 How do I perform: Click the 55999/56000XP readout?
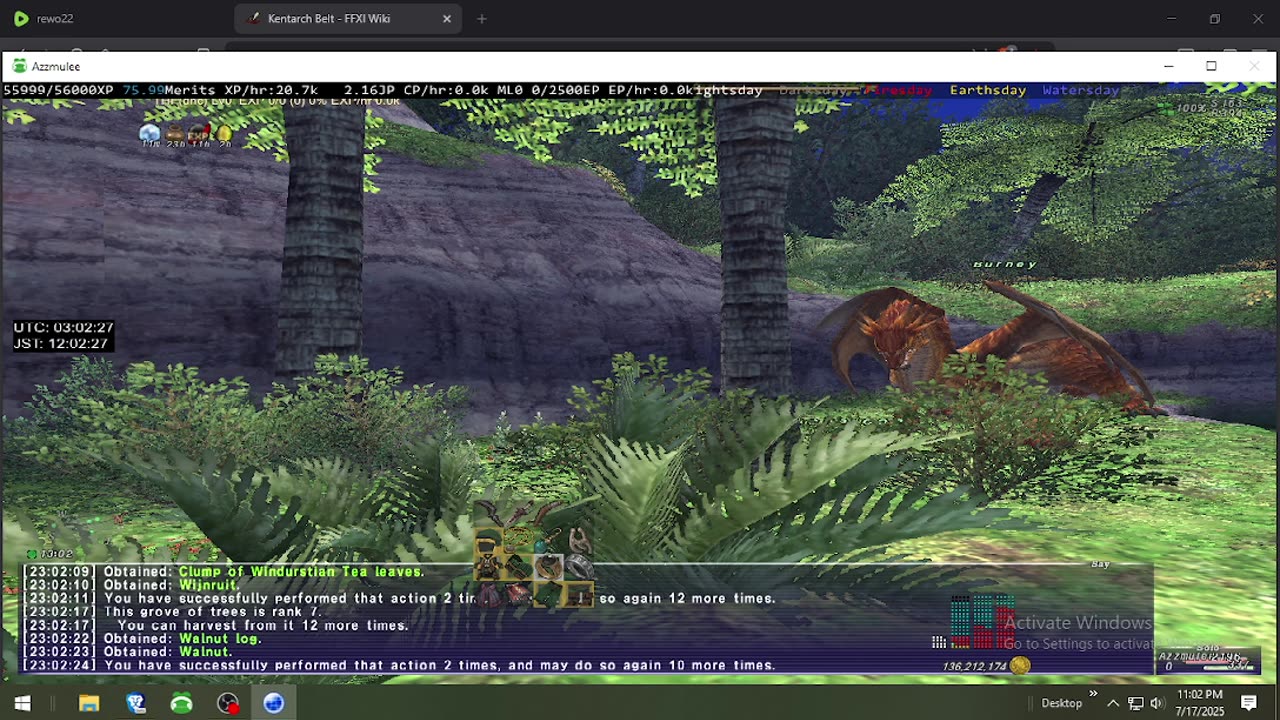point(58,90)
